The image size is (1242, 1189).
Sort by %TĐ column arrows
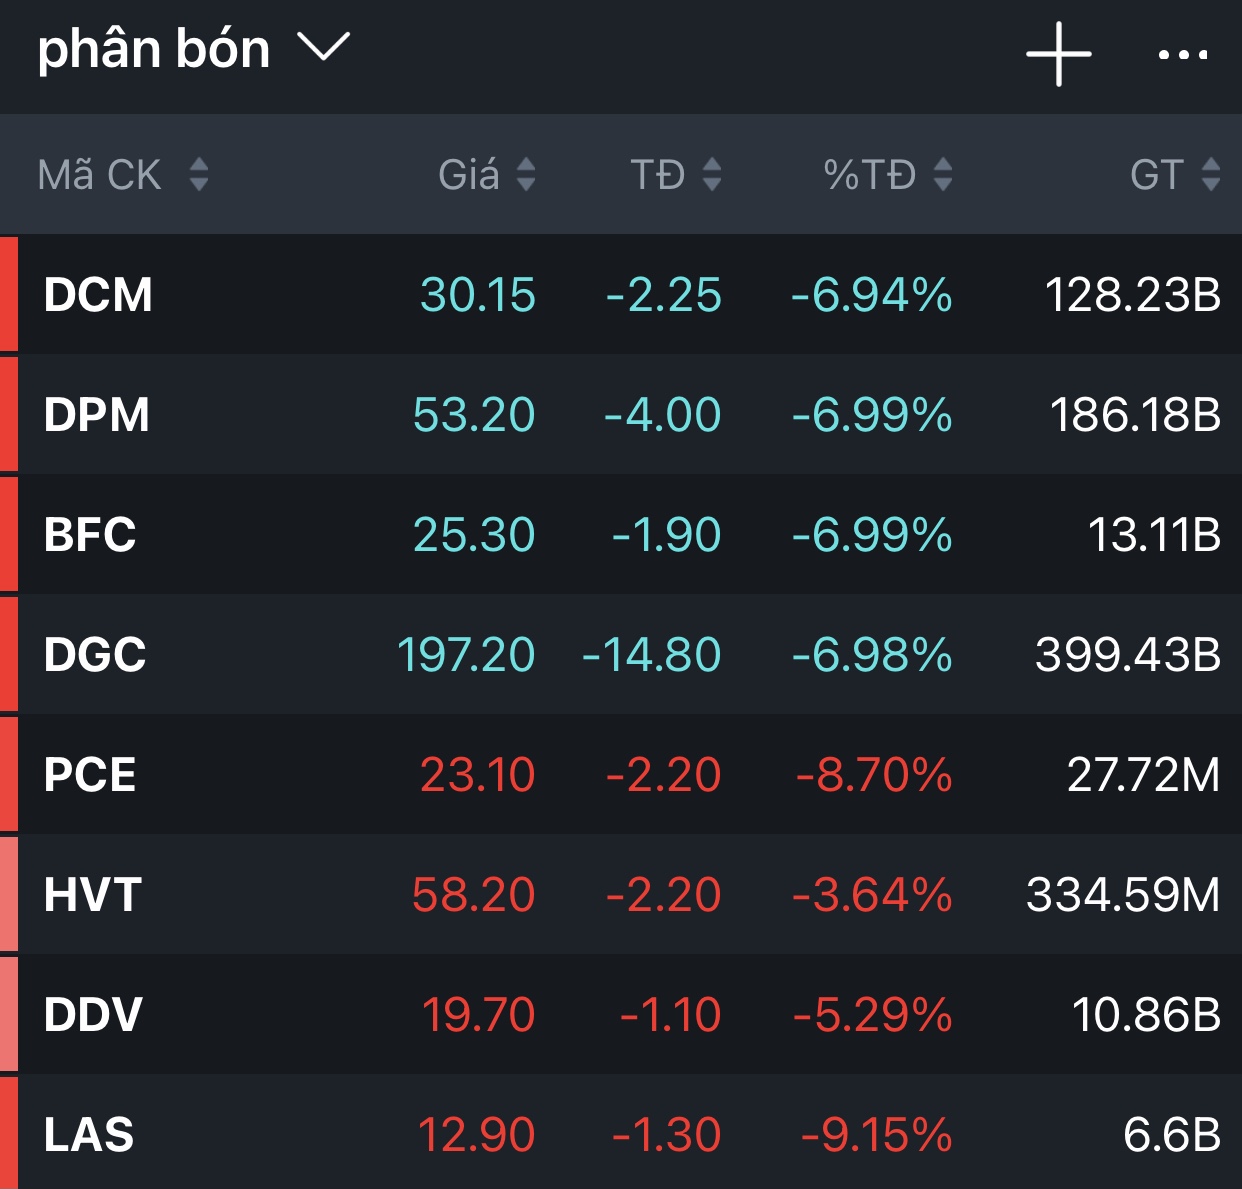click(942, 175)
